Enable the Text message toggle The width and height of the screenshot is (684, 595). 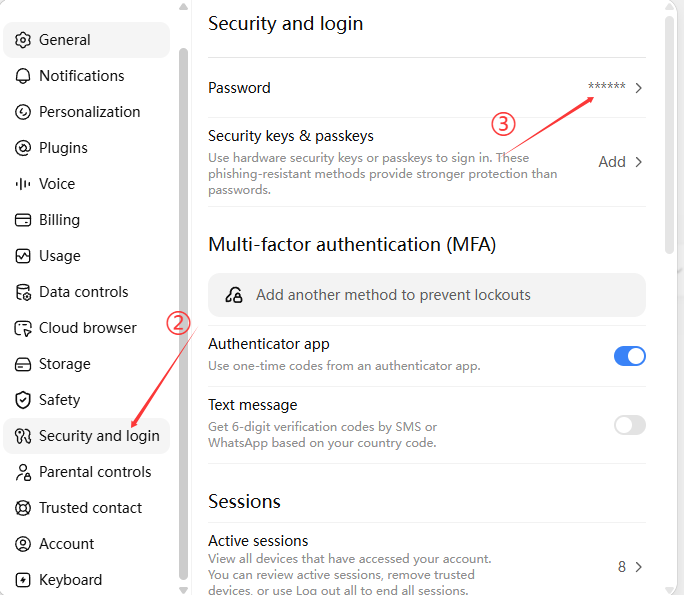point(629,425)
